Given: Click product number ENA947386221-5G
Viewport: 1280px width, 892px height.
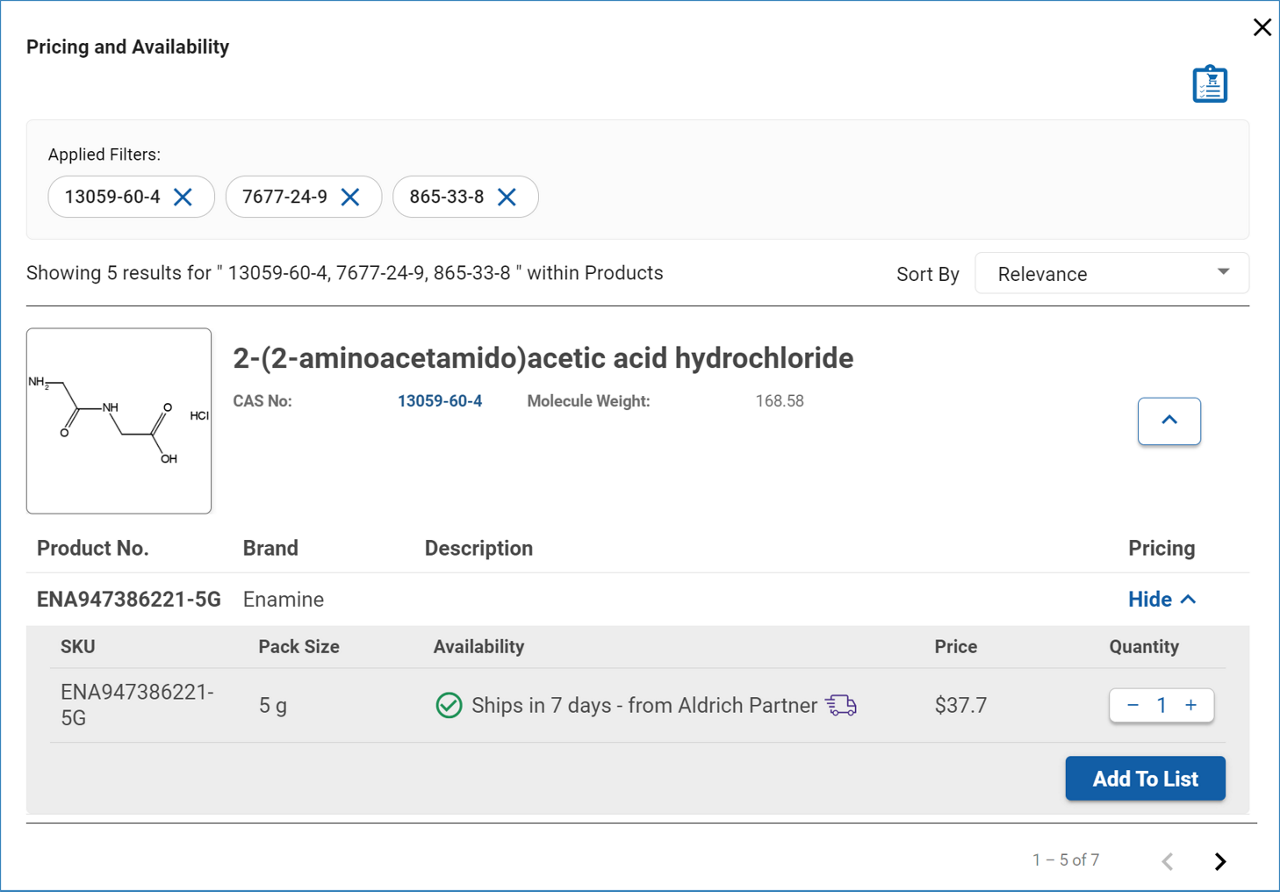Looking at the screenshot, I should [129, 599].
